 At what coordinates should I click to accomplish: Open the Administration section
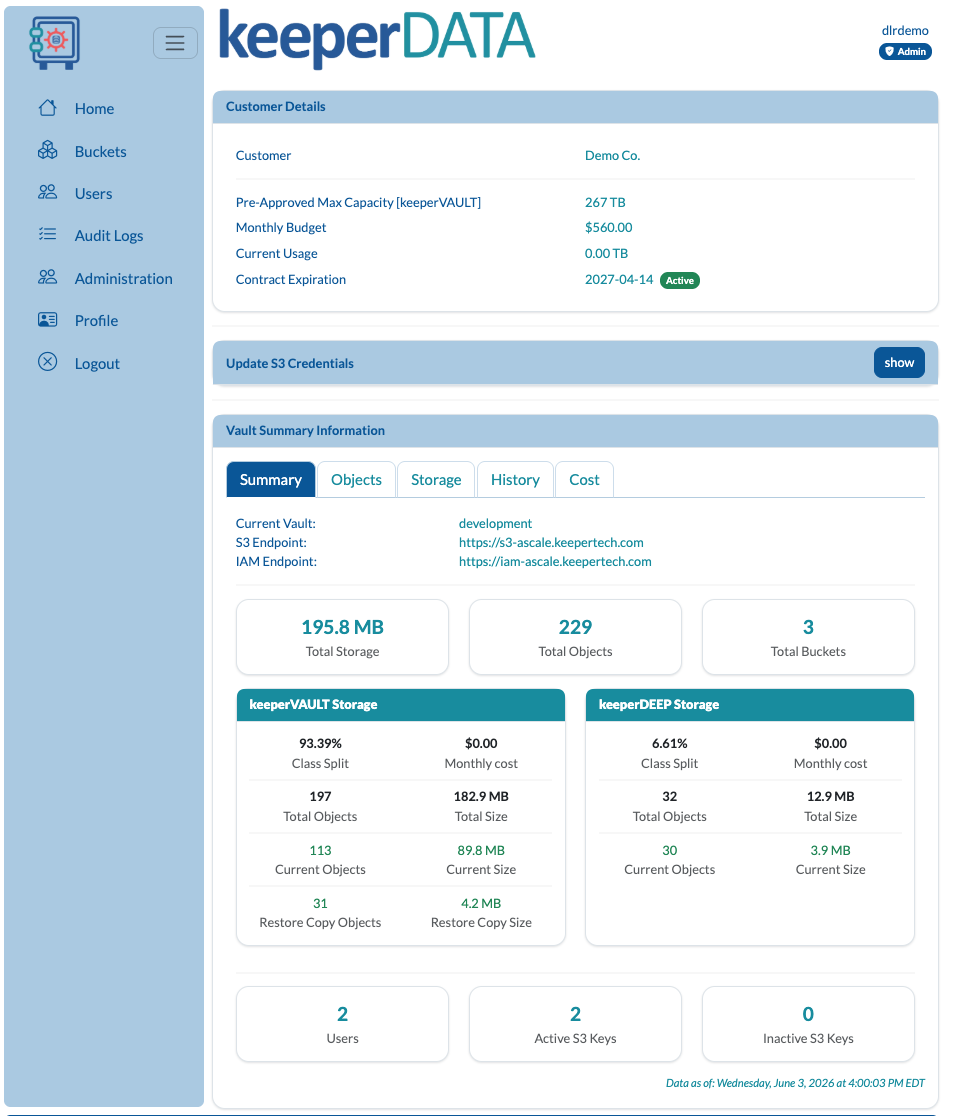124,278
